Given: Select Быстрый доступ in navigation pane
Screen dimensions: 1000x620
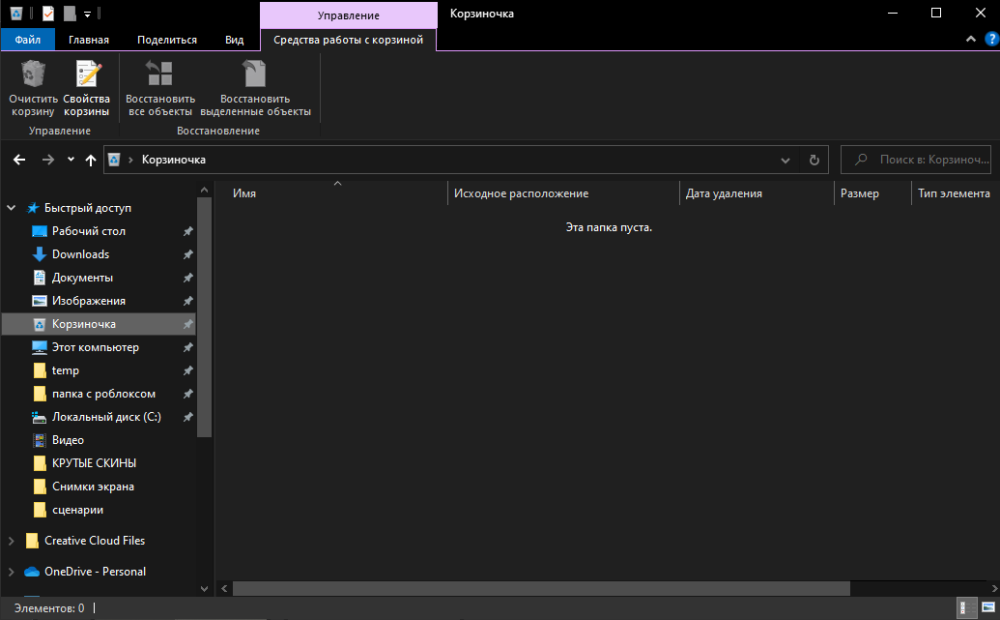Looking at the screenshot, I should pos(87,208).
